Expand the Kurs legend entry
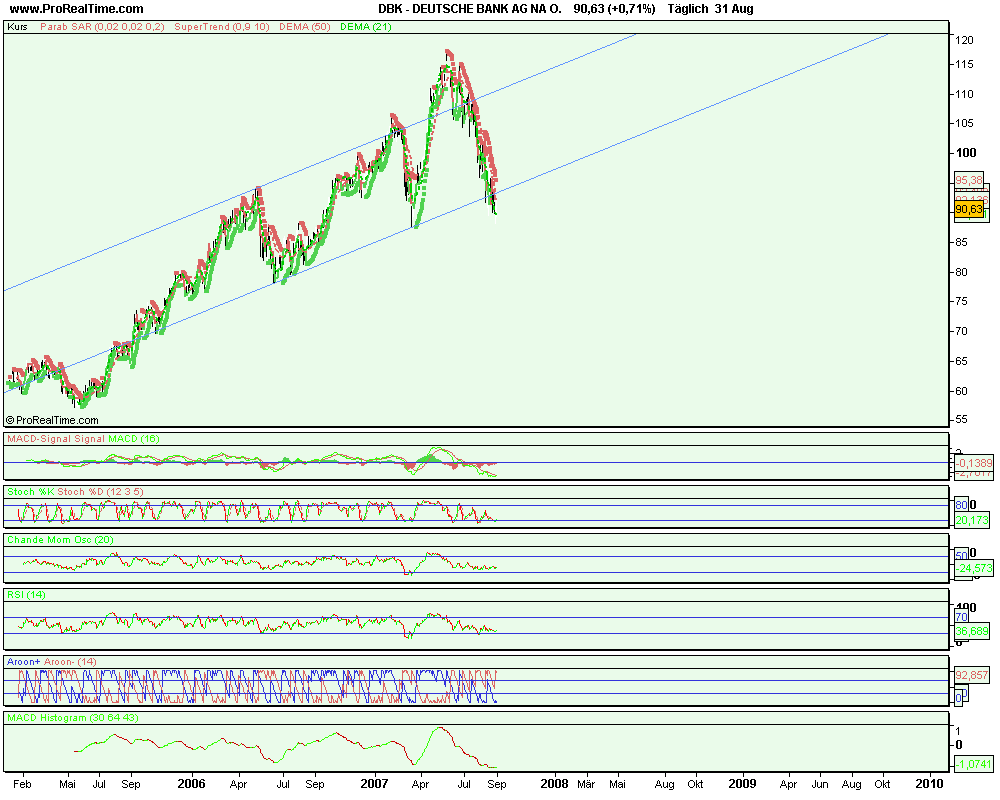 pos(16,27)
